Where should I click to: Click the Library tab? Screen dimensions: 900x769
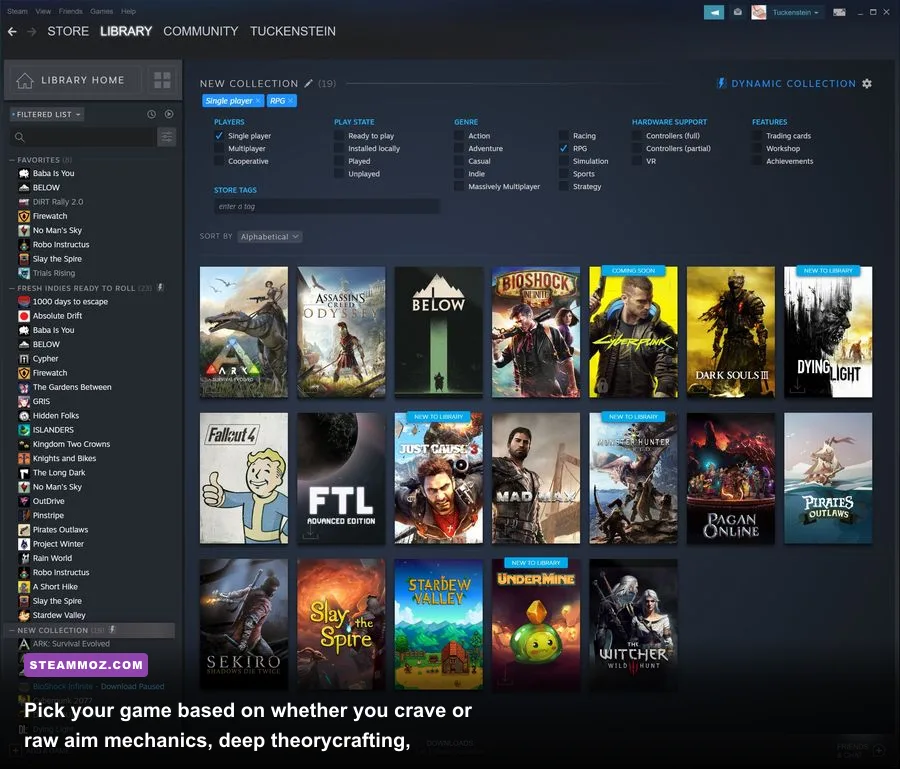coord(126,32)
